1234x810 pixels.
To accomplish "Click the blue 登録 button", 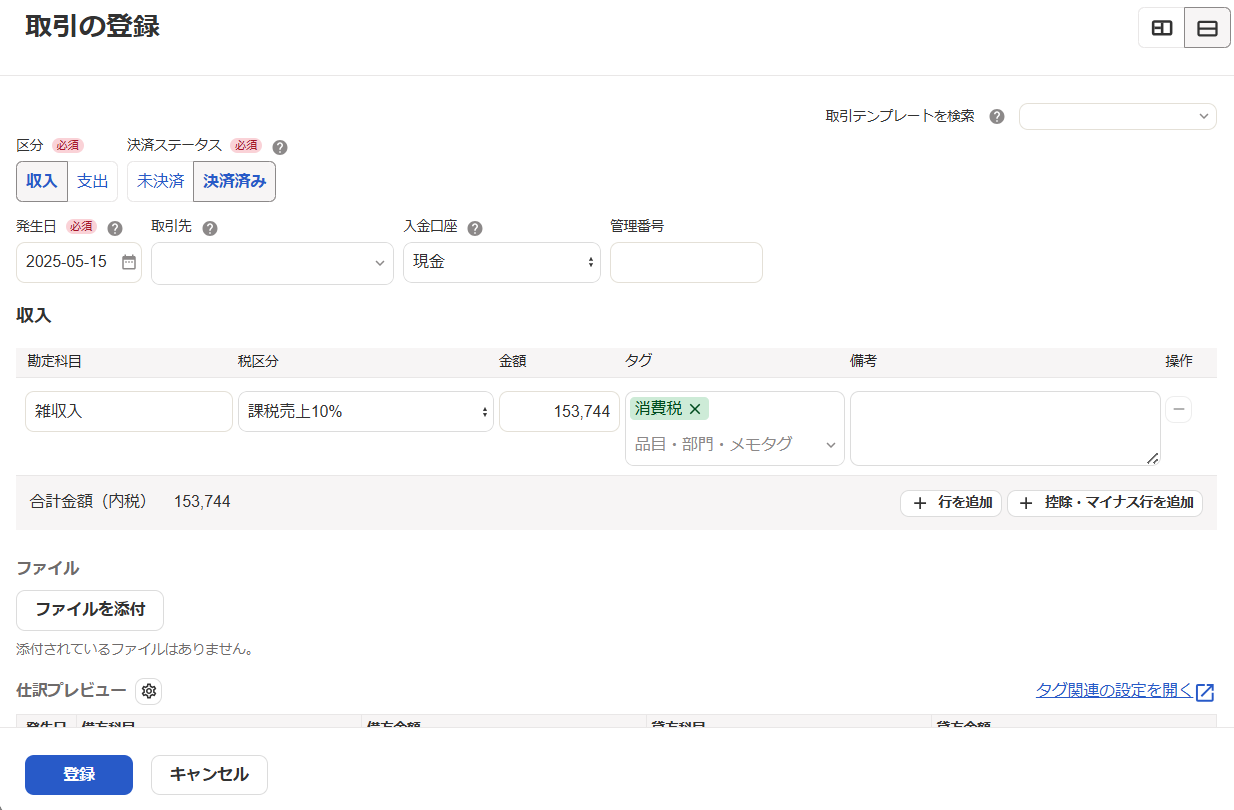I will tap(79, 775).
